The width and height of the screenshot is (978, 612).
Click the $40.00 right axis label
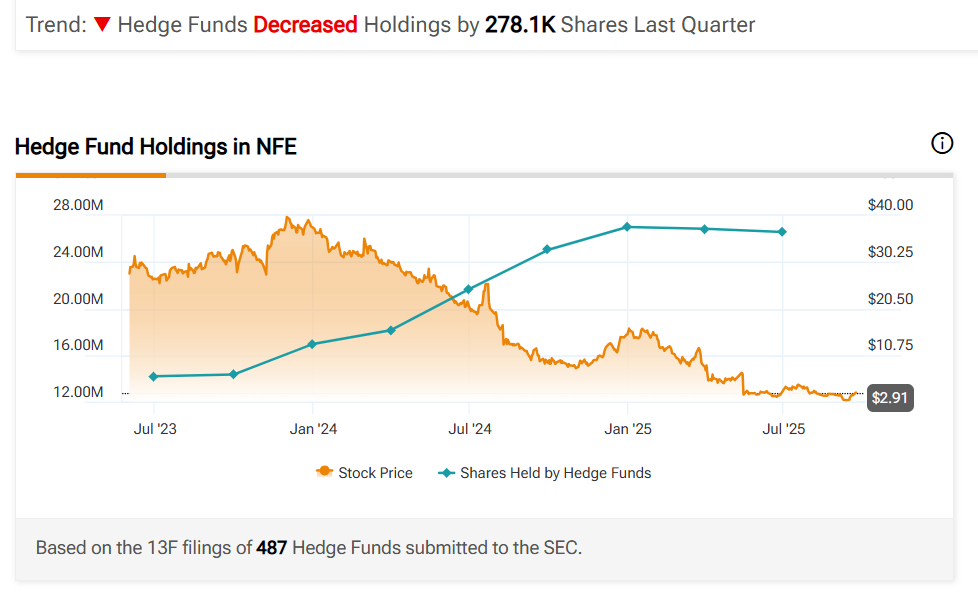890,205
